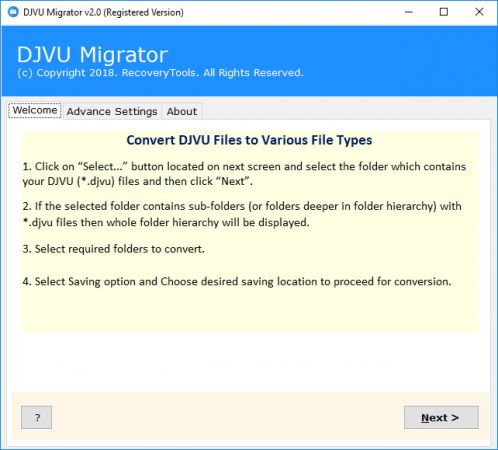This screenshot has width=498, height=450.
Task: Click the beige footer bar between buttons
Action: [227, 417]
